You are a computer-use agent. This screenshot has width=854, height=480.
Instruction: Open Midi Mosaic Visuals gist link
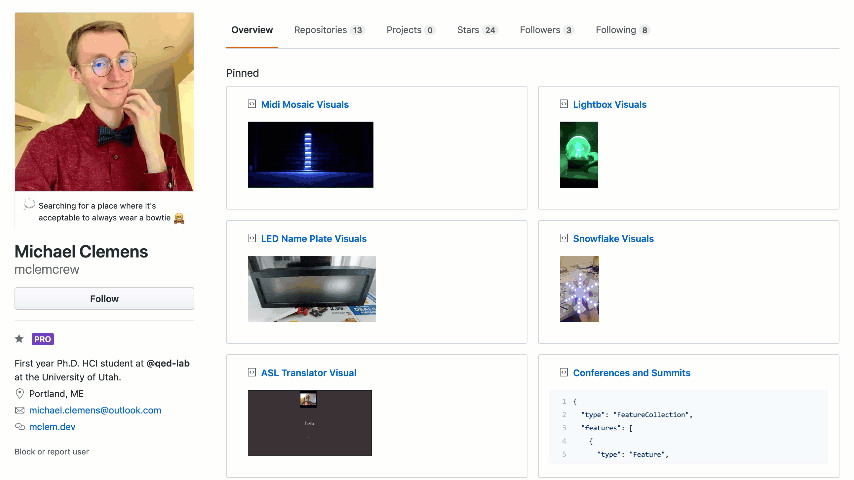pos(304,105)
